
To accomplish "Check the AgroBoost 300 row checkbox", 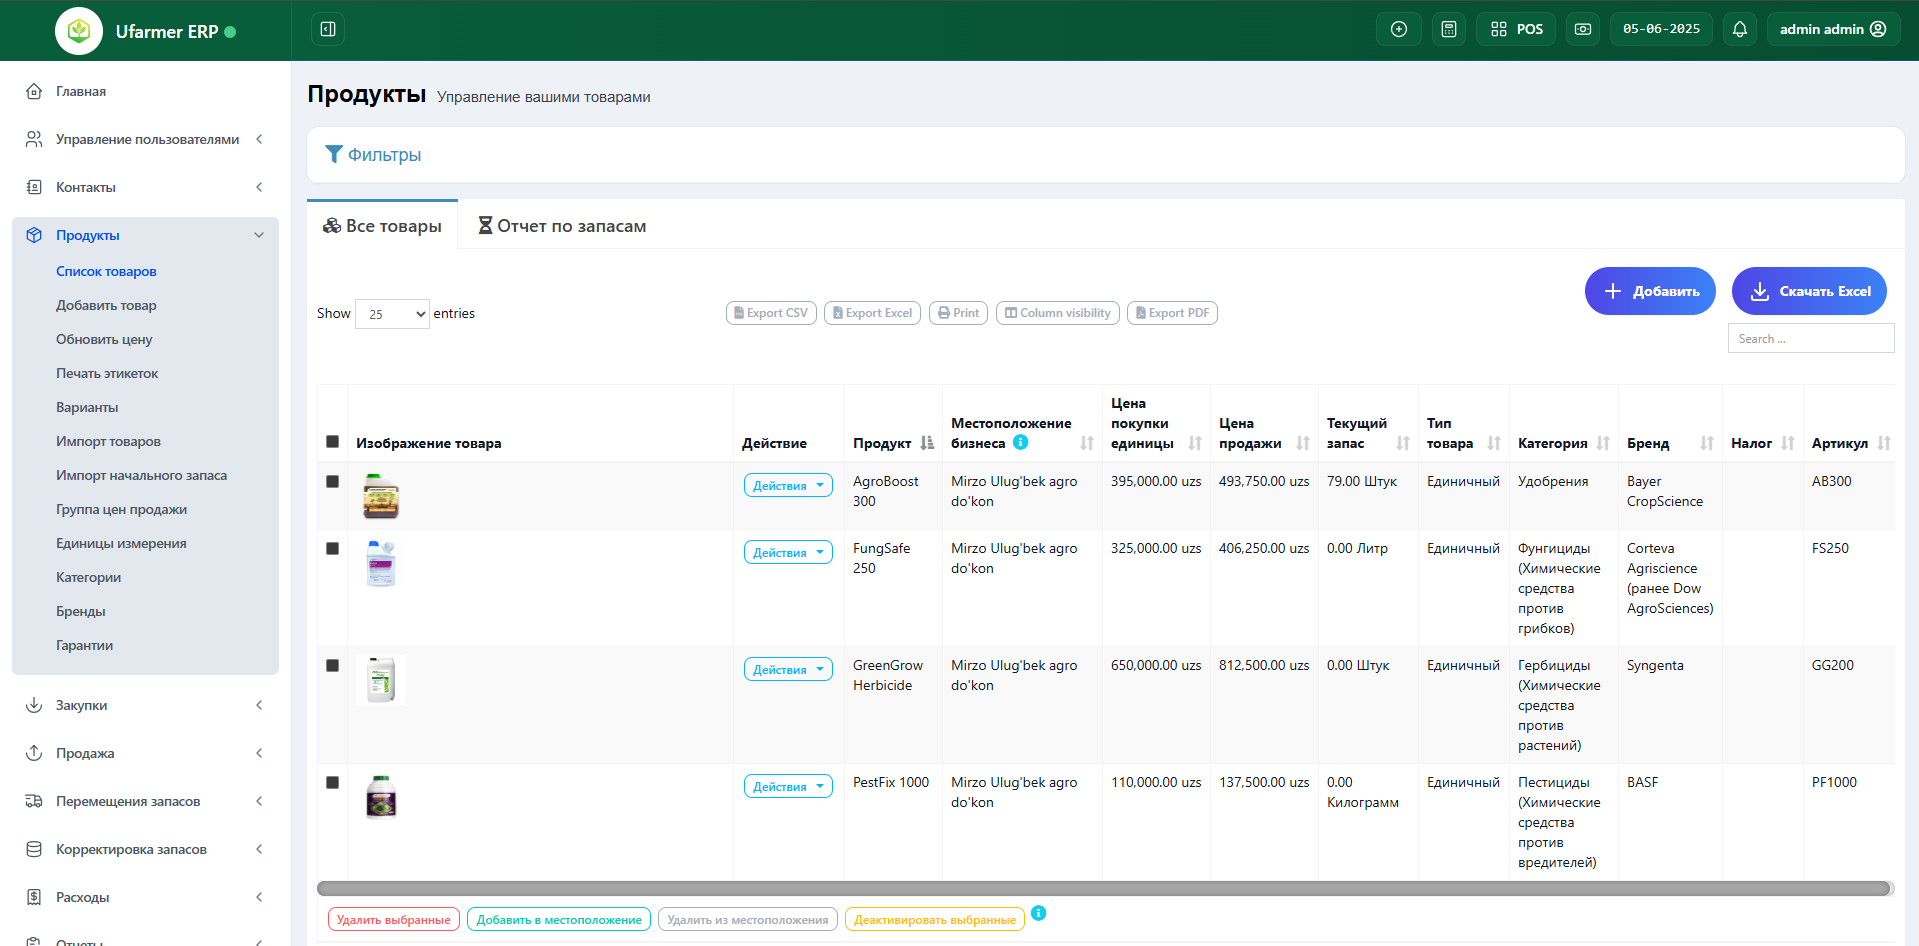I will 333,481.
